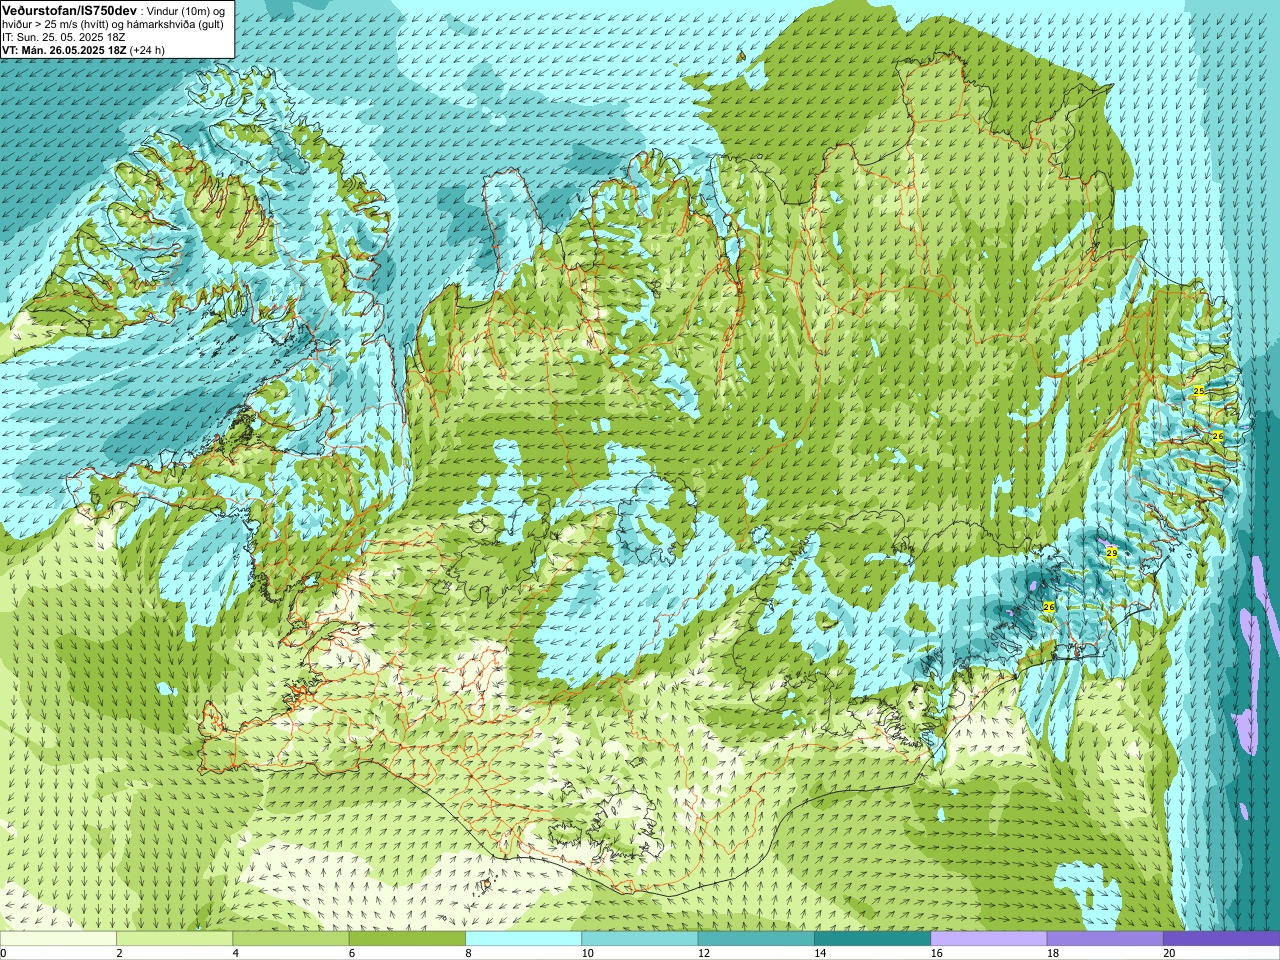The image size is (1280, 960).
Task: Click the legend tick value 18
Action: [x=1053, y=953]
